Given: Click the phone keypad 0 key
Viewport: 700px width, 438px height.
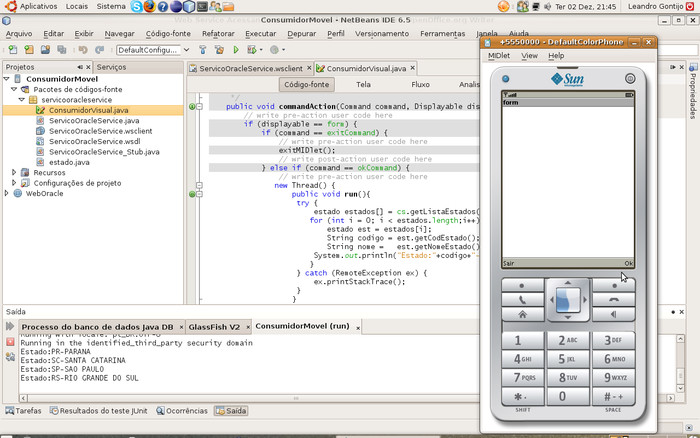Looking at the screenshot, I should [568, 396].
